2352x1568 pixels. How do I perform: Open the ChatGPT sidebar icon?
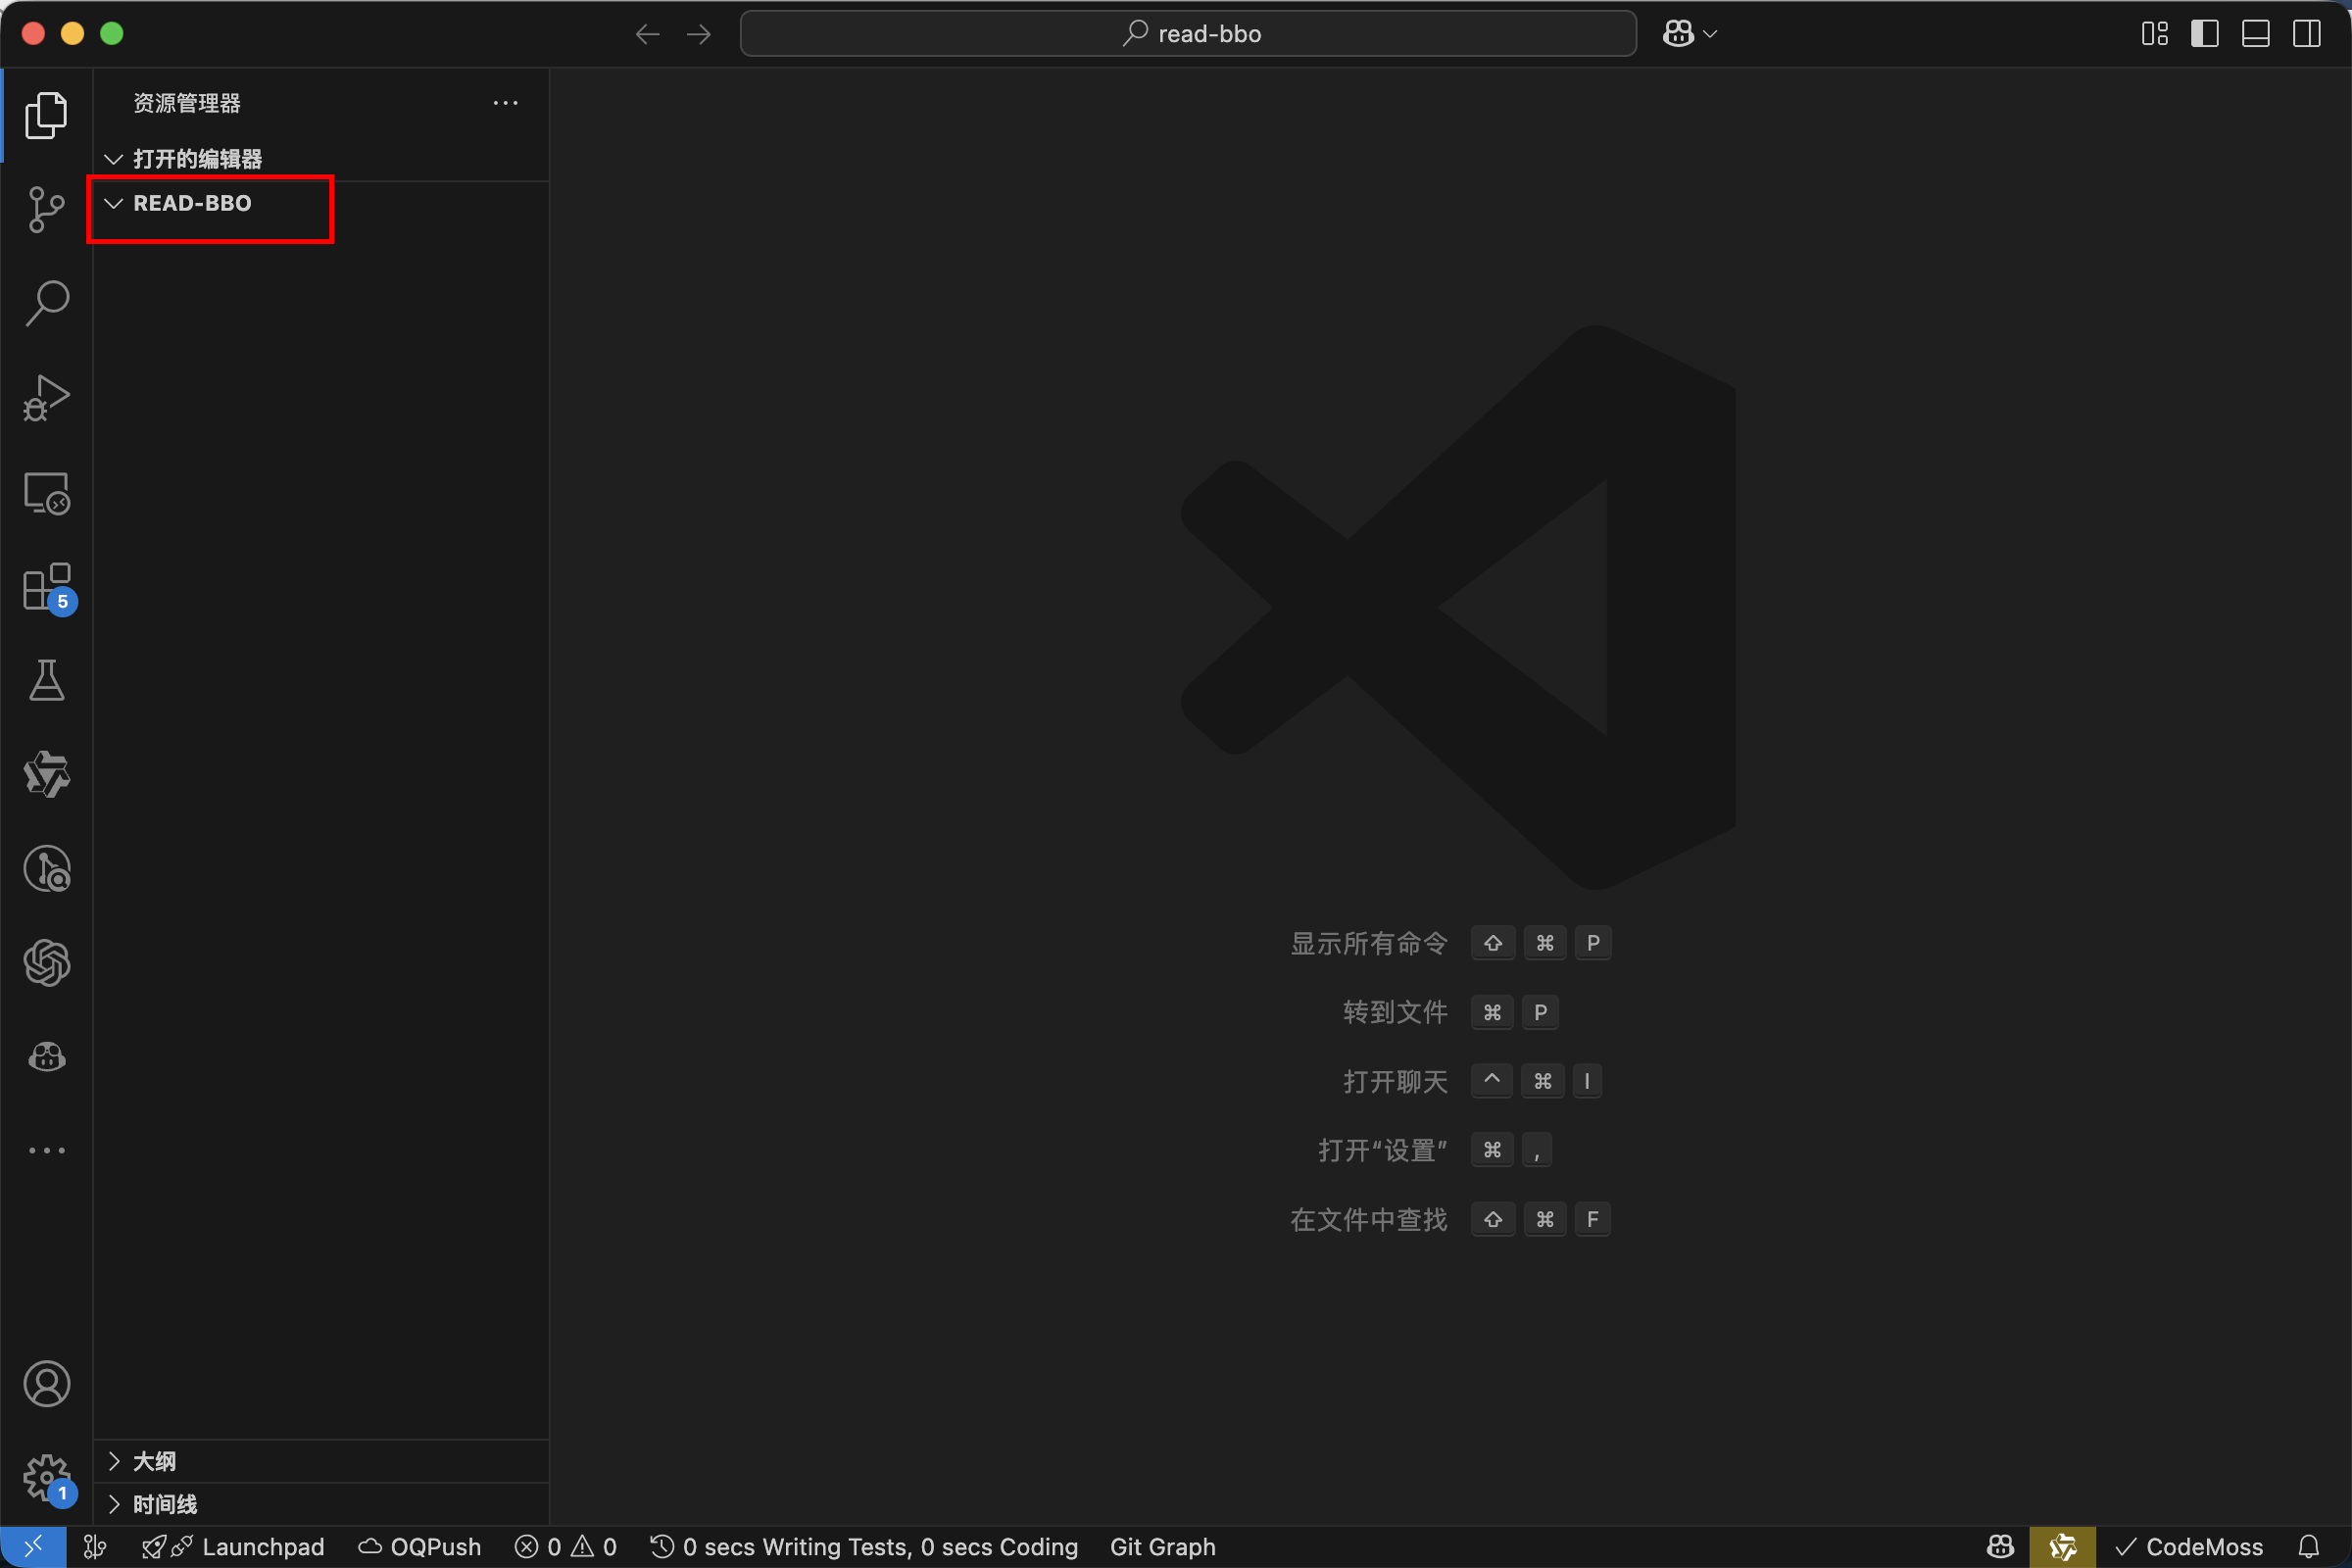coord(46,963)
